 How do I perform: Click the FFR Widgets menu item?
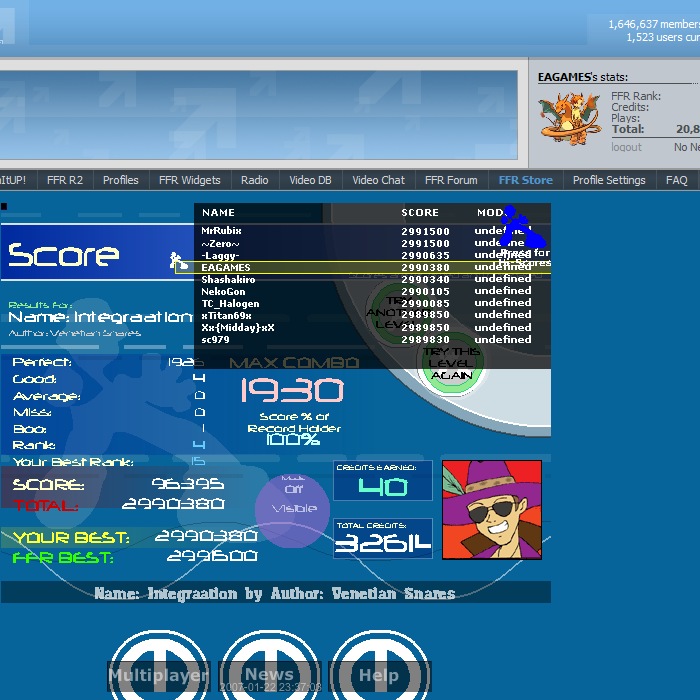click(189, 180)
